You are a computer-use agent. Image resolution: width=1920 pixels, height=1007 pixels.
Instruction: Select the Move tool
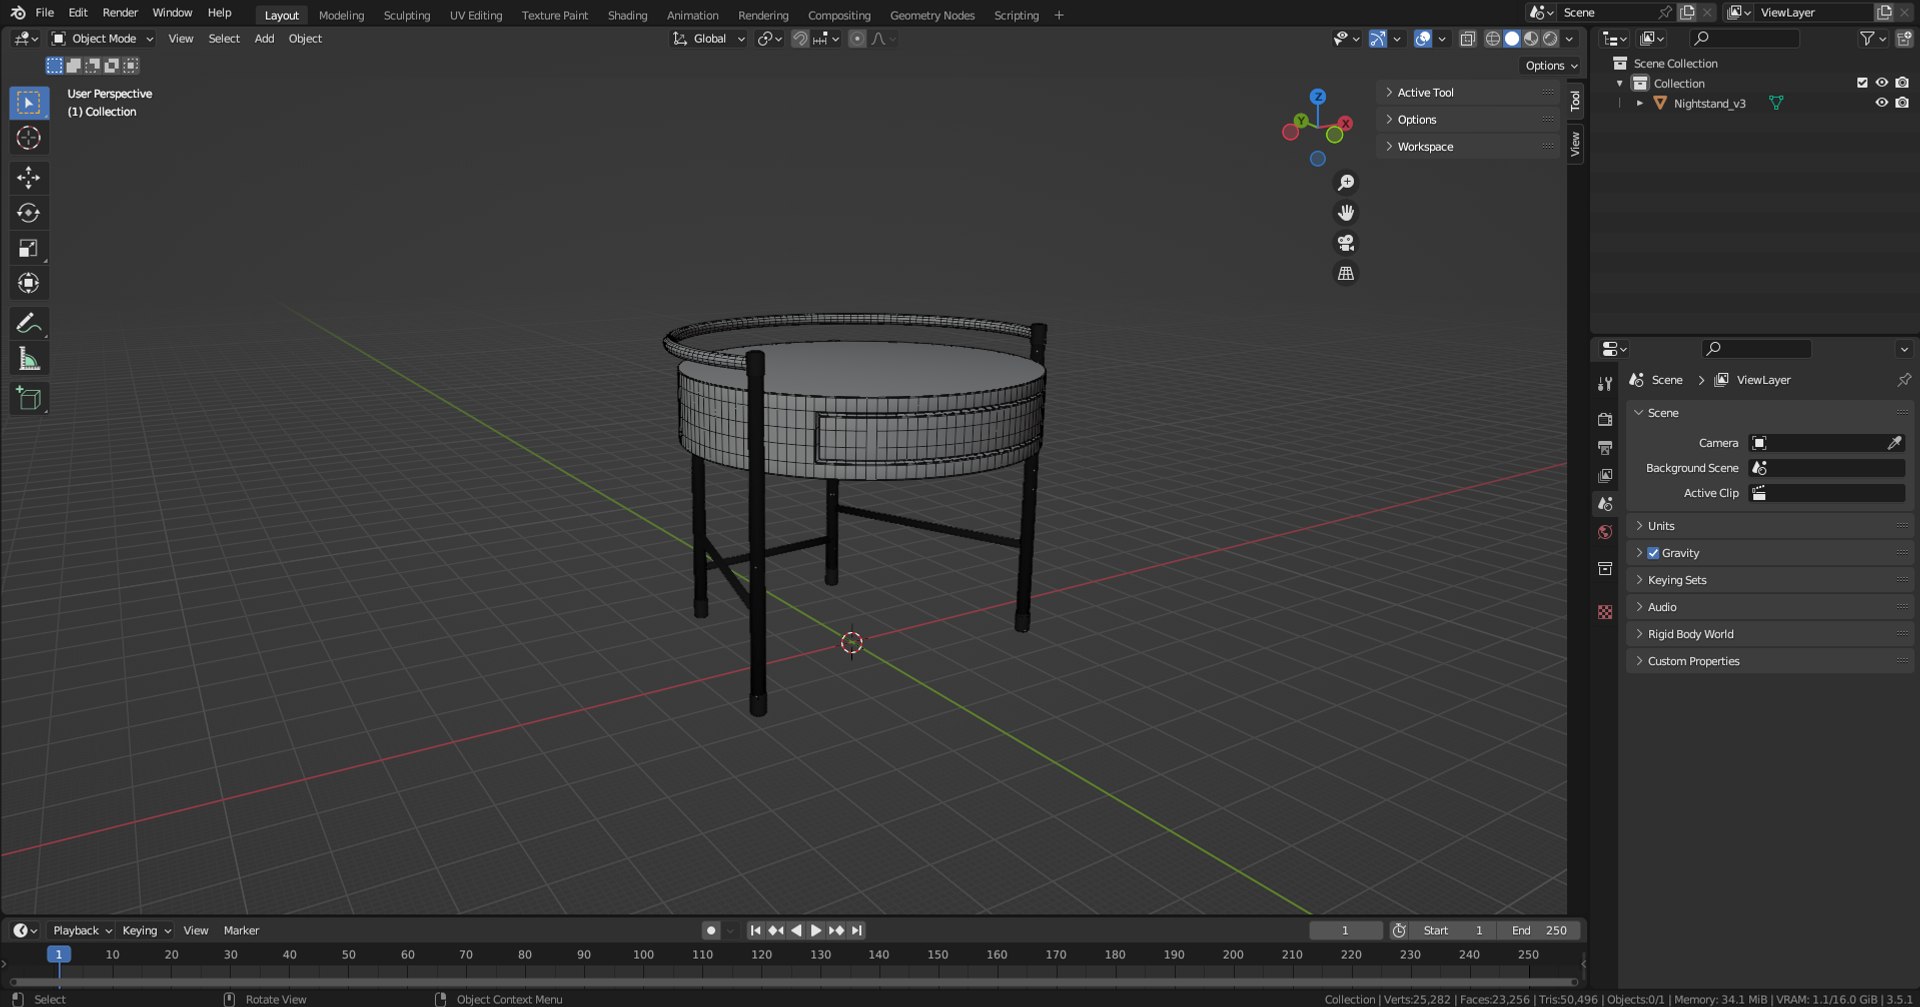click(28, 177)
